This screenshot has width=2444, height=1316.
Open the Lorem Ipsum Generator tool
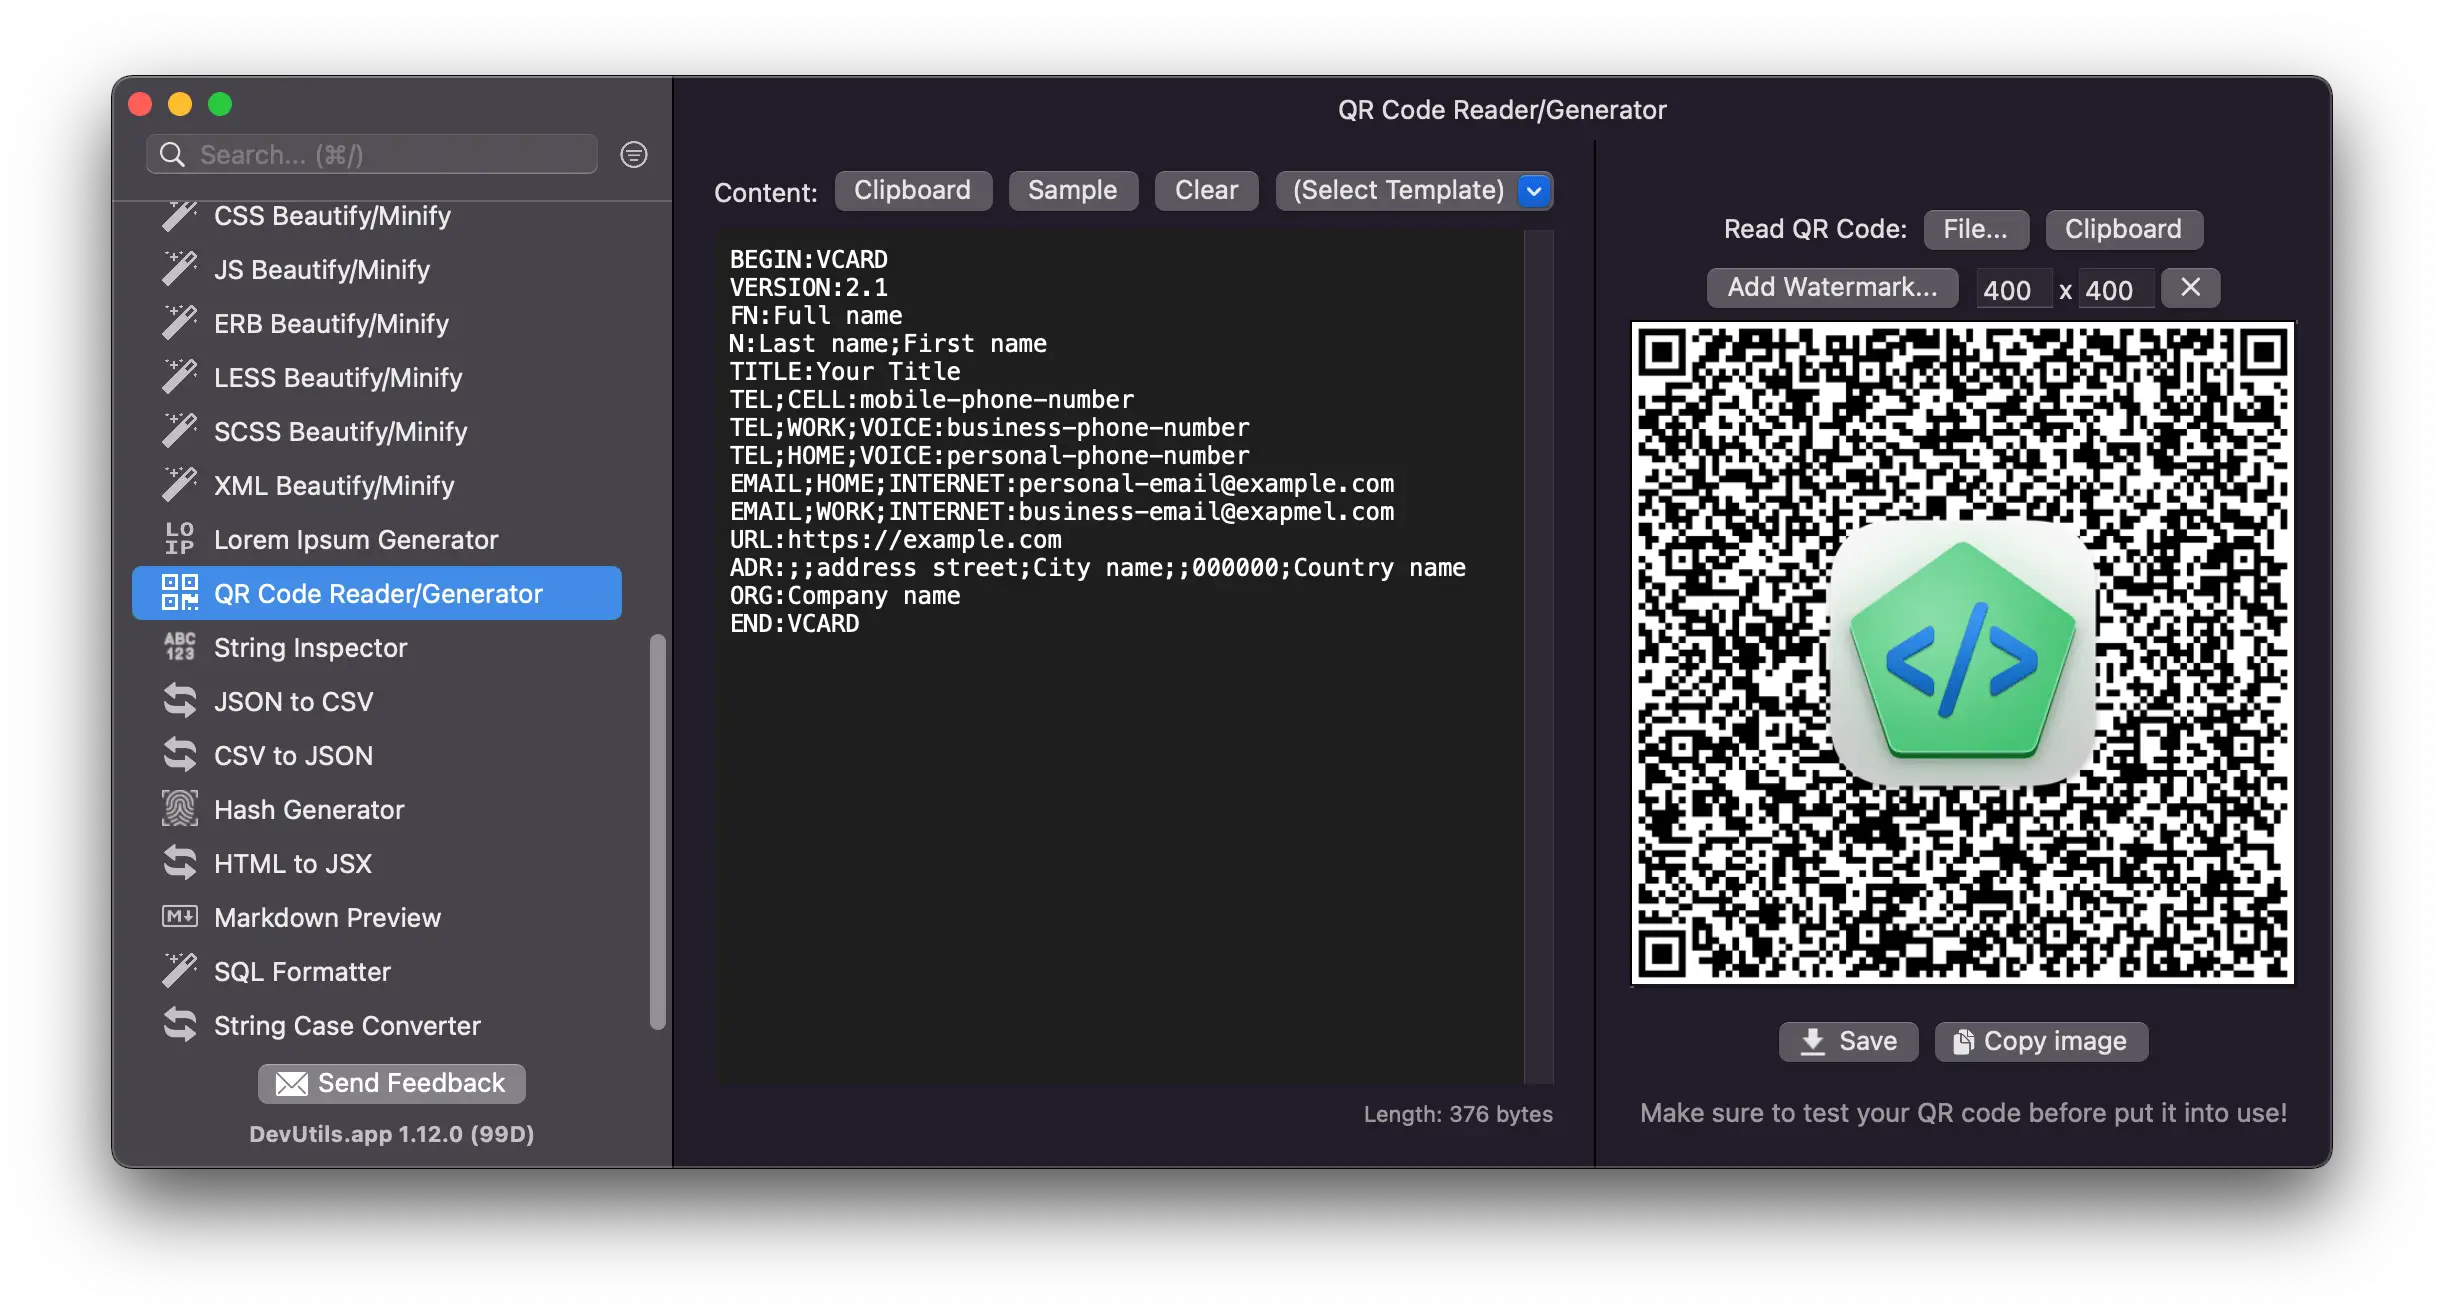point(377,539)
